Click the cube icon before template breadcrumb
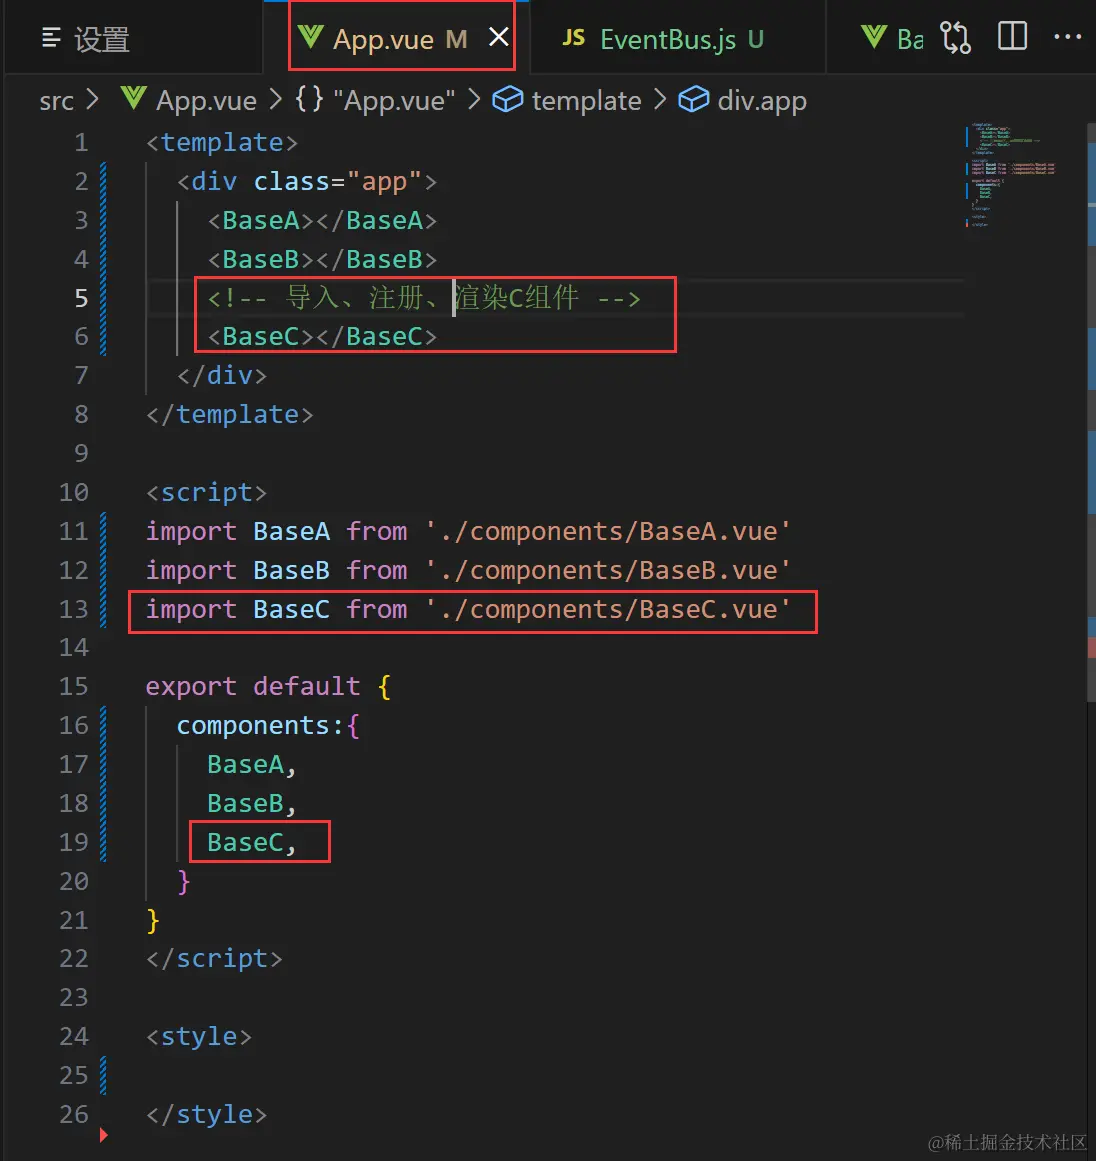This screenshot has height=1161, width=1096. pyautogui.click(x=507, y=99)
